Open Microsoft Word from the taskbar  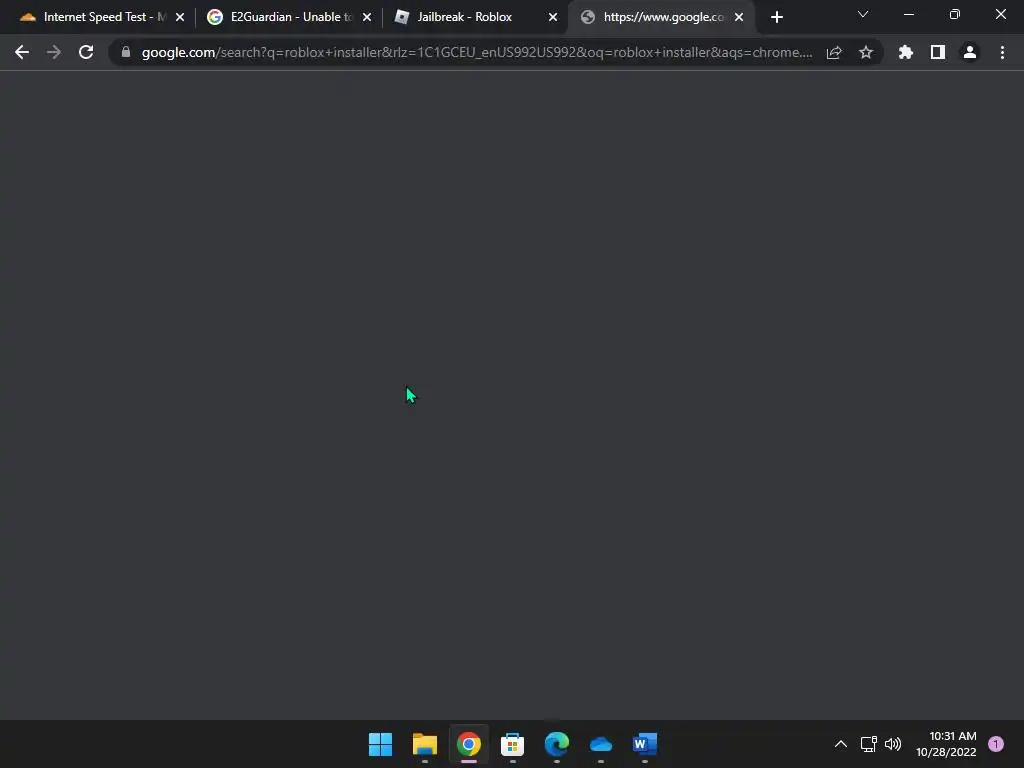tap(645, 744)
